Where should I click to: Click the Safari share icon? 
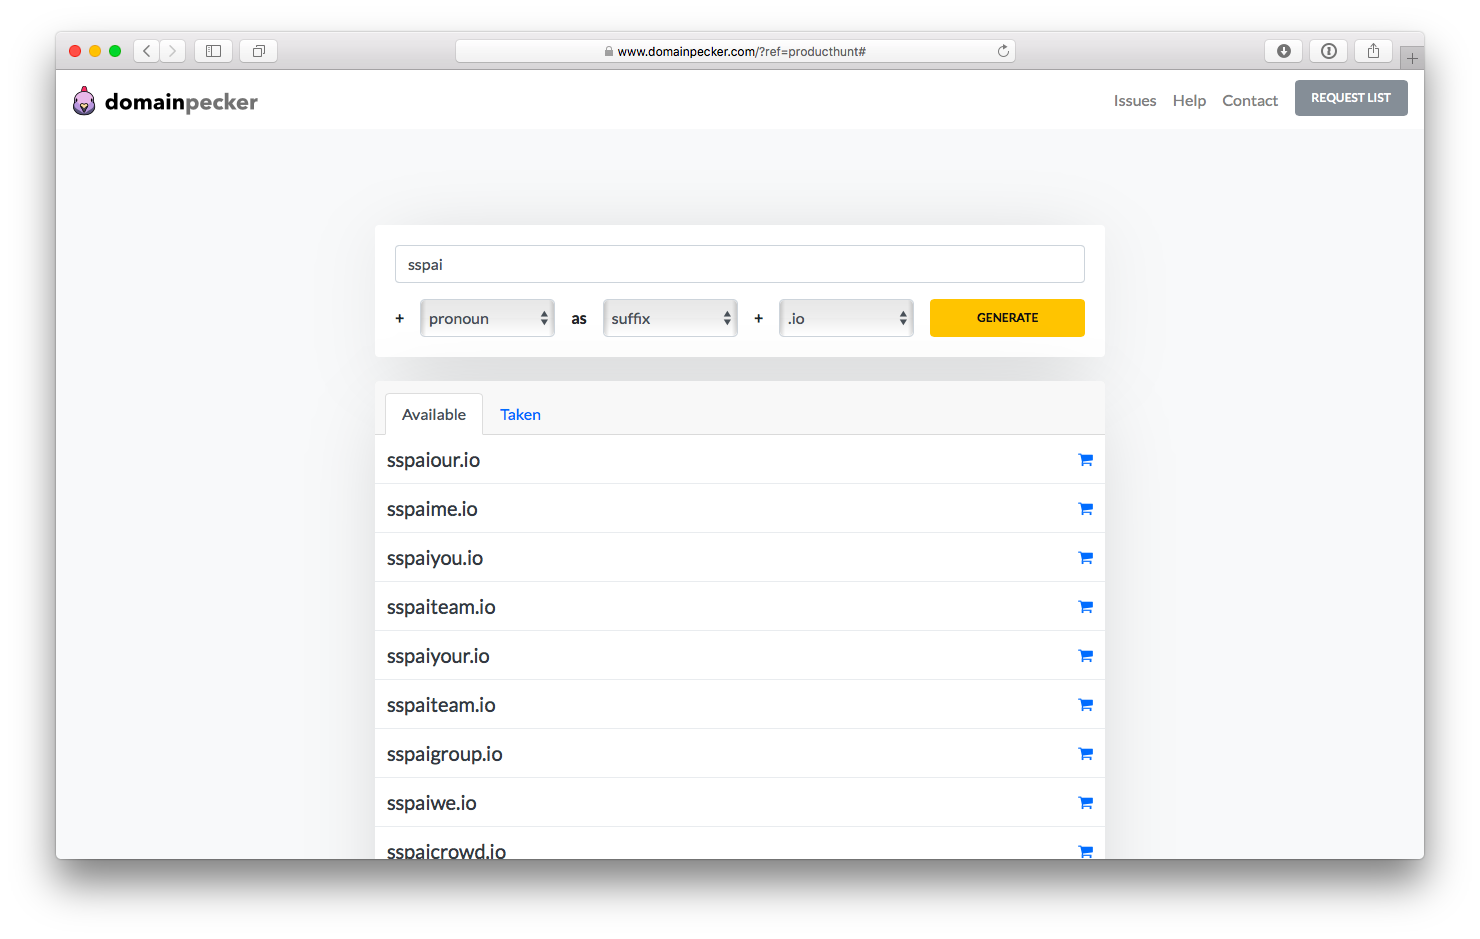click(1373, 51)
